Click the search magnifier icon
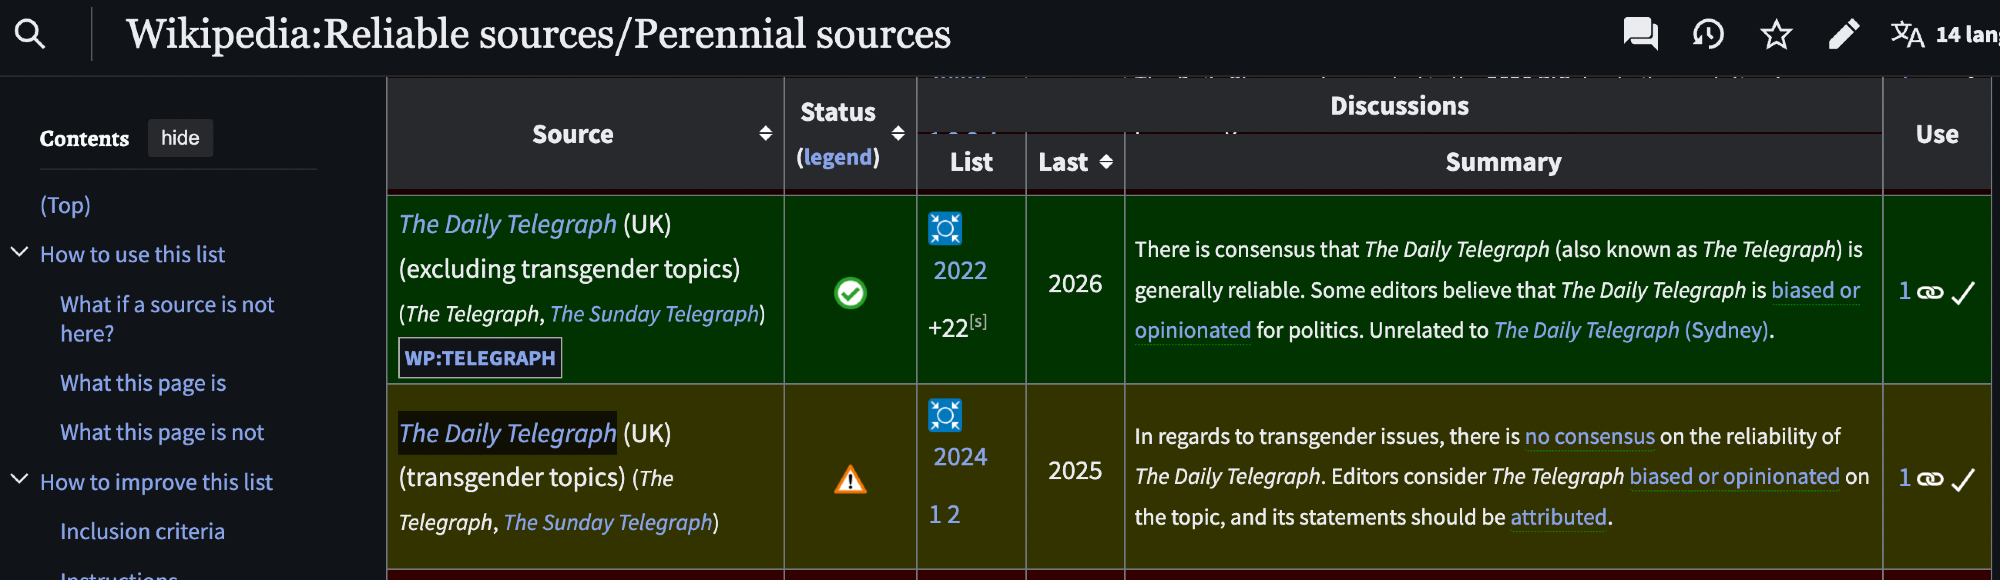 pyautogui.click(x=30, y=34)
